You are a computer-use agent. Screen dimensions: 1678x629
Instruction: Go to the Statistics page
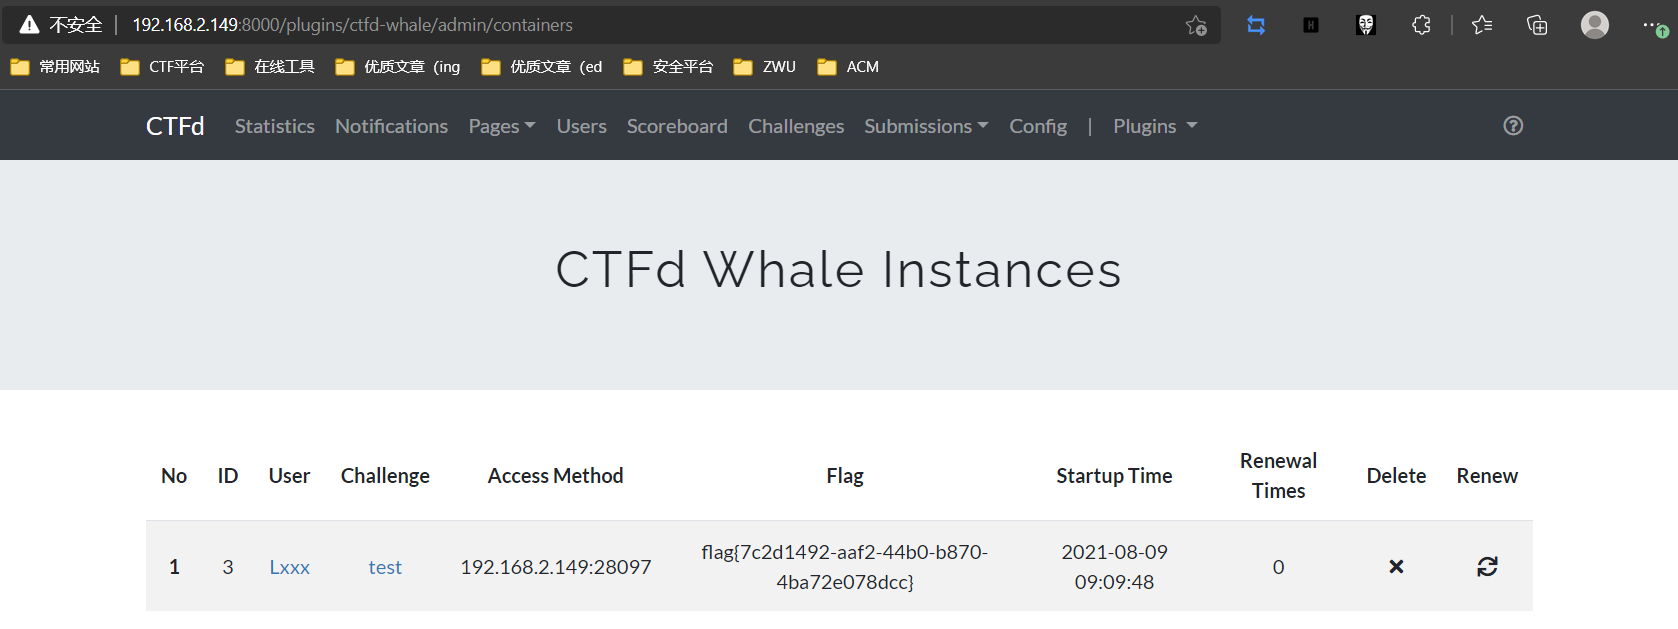click(275, 126)
